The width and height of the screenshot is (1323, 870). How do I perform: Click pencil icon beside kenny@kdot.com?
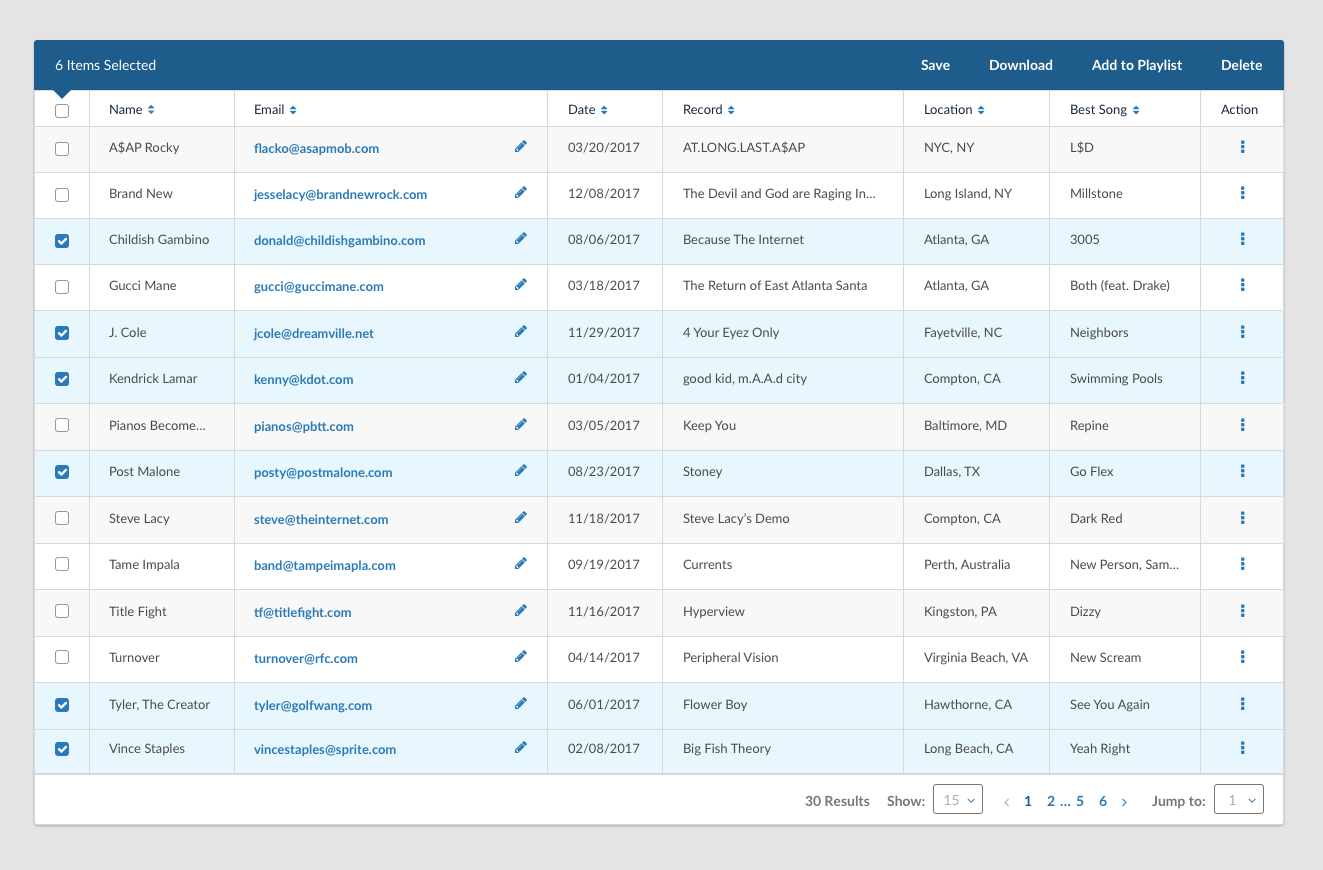[x=520, y=378]
